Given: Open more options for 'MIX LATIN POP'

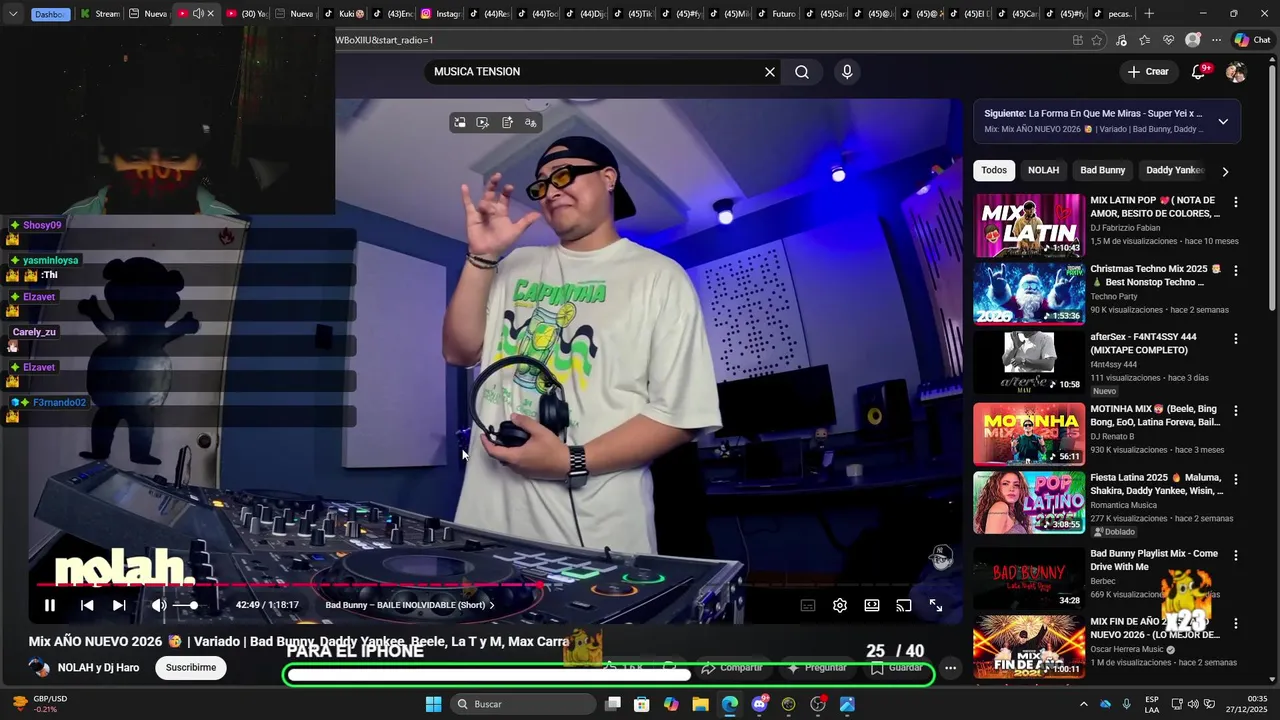Looking at the screenshot, I should 1236,202.
